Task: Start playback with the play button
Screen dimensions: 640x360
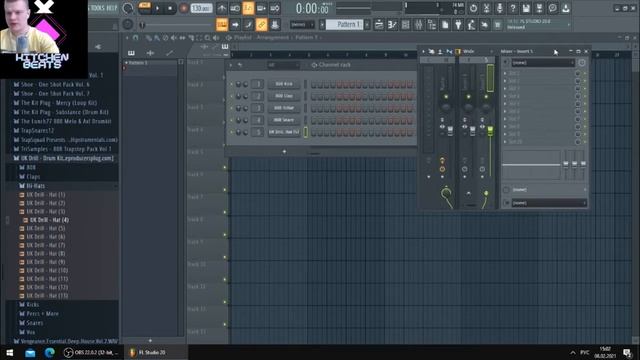Action: [x=158, y=8]
